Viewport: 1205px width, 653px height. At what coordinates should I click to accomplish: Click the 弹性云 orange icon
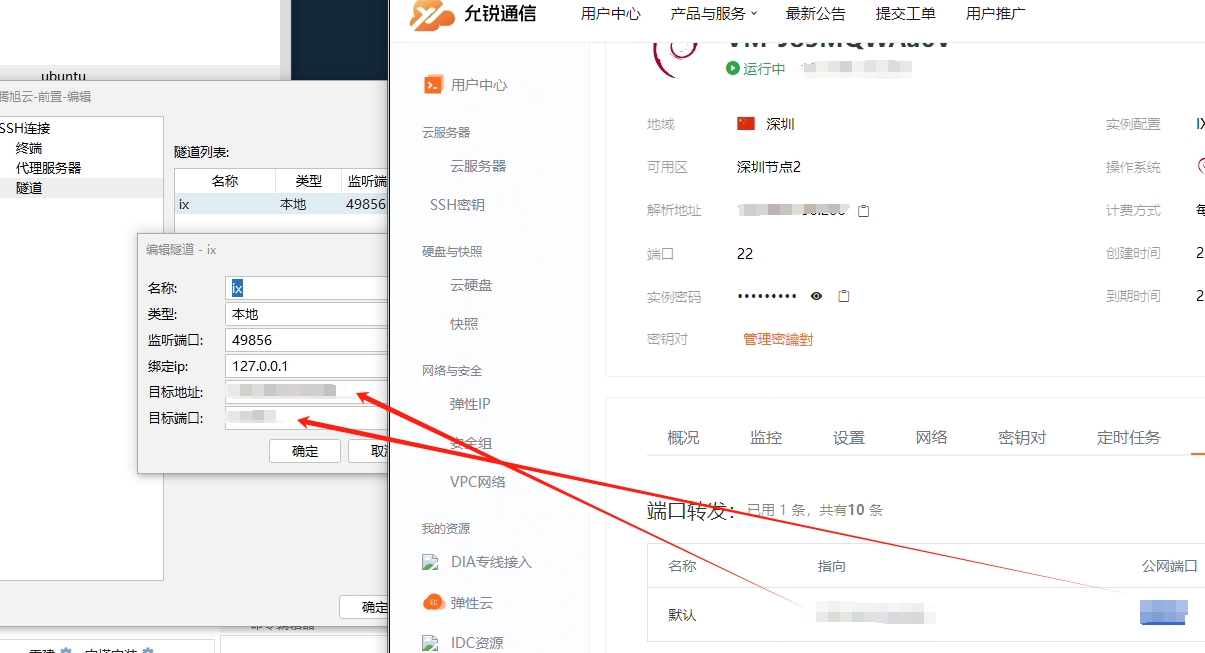coord(433,603)
